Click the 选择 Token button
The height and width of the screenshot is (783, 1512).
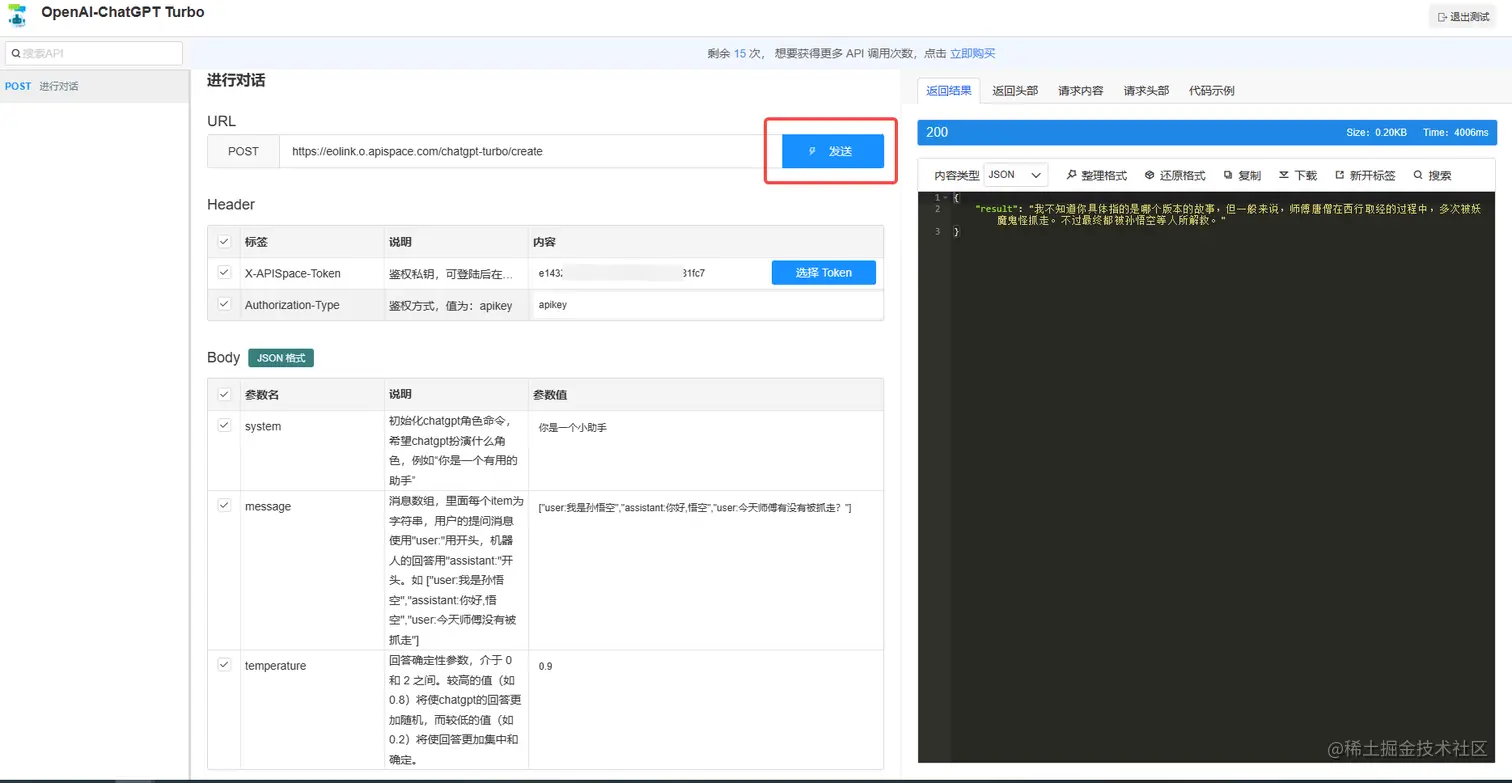coord(824,272)
